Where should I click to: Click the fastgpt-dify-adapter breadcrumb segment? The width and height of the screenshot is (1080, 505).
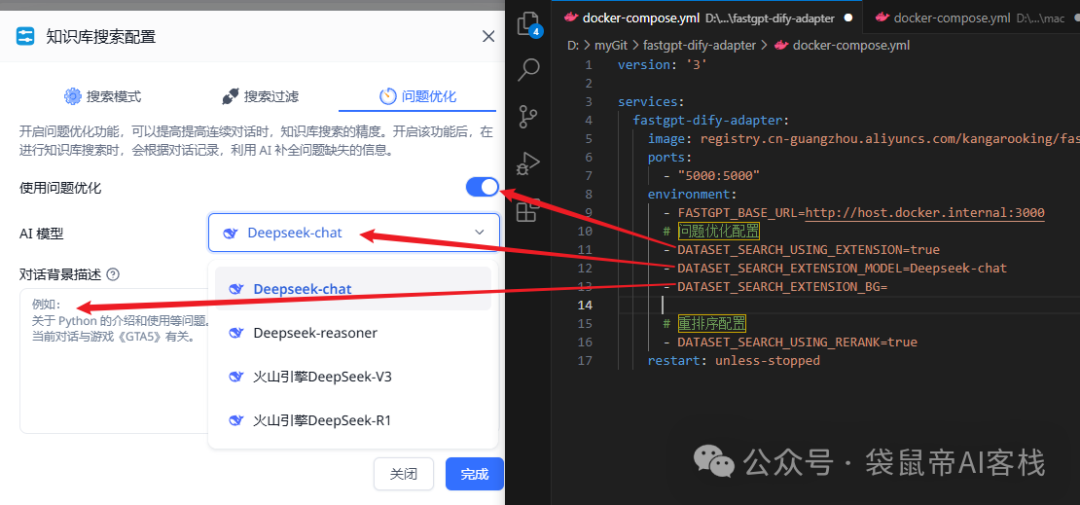click(x=699, y=46)
